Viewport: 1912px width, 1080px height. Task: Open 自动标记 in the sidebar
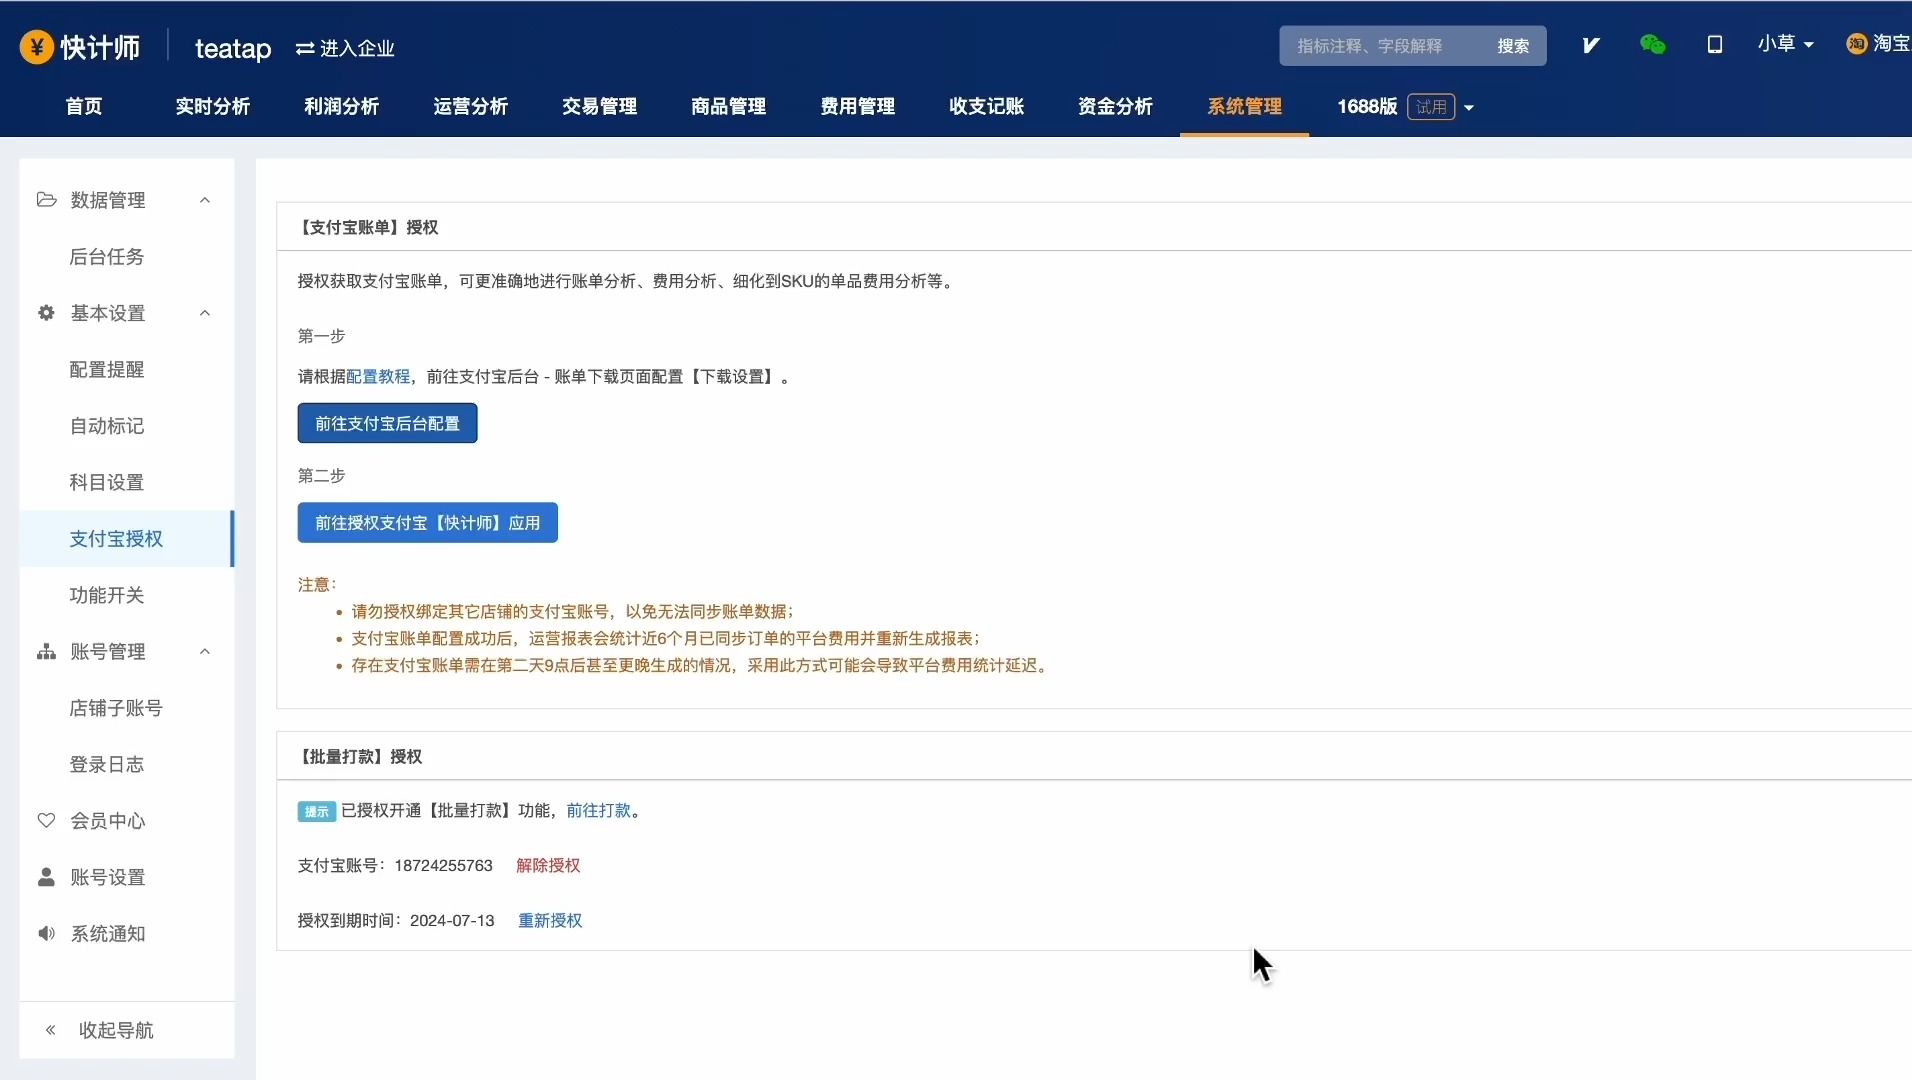[107, 426]
